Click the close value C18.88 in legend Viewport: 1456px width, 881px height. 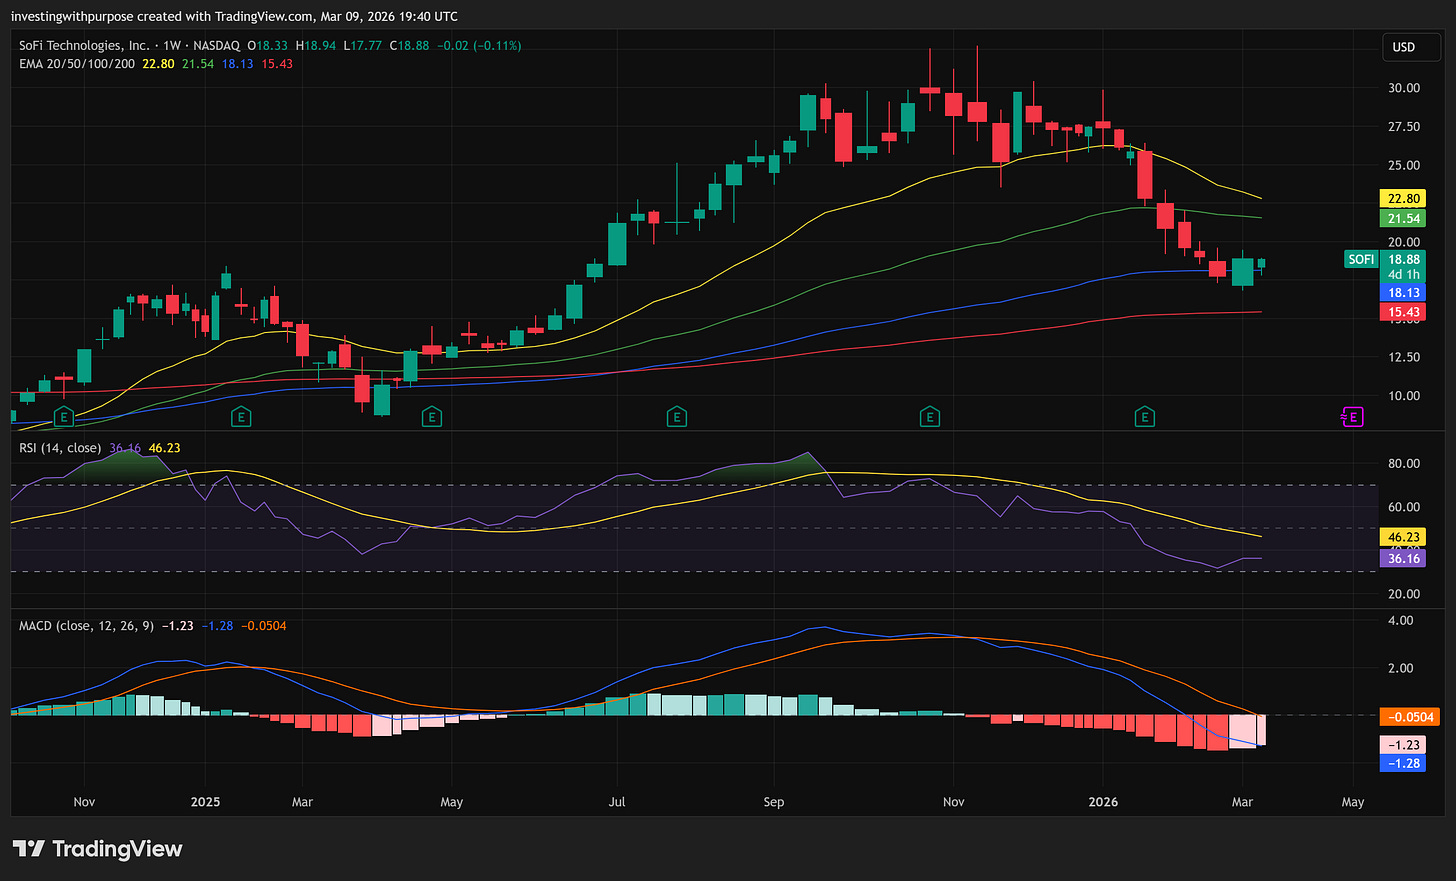409,45
